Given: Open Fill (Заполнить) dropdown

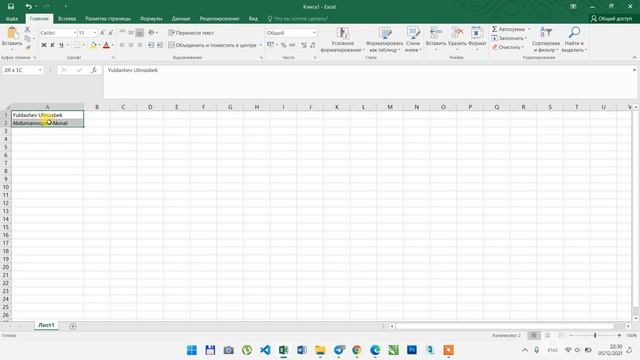Looking at the screenshot, I should [x=509, y=38].
